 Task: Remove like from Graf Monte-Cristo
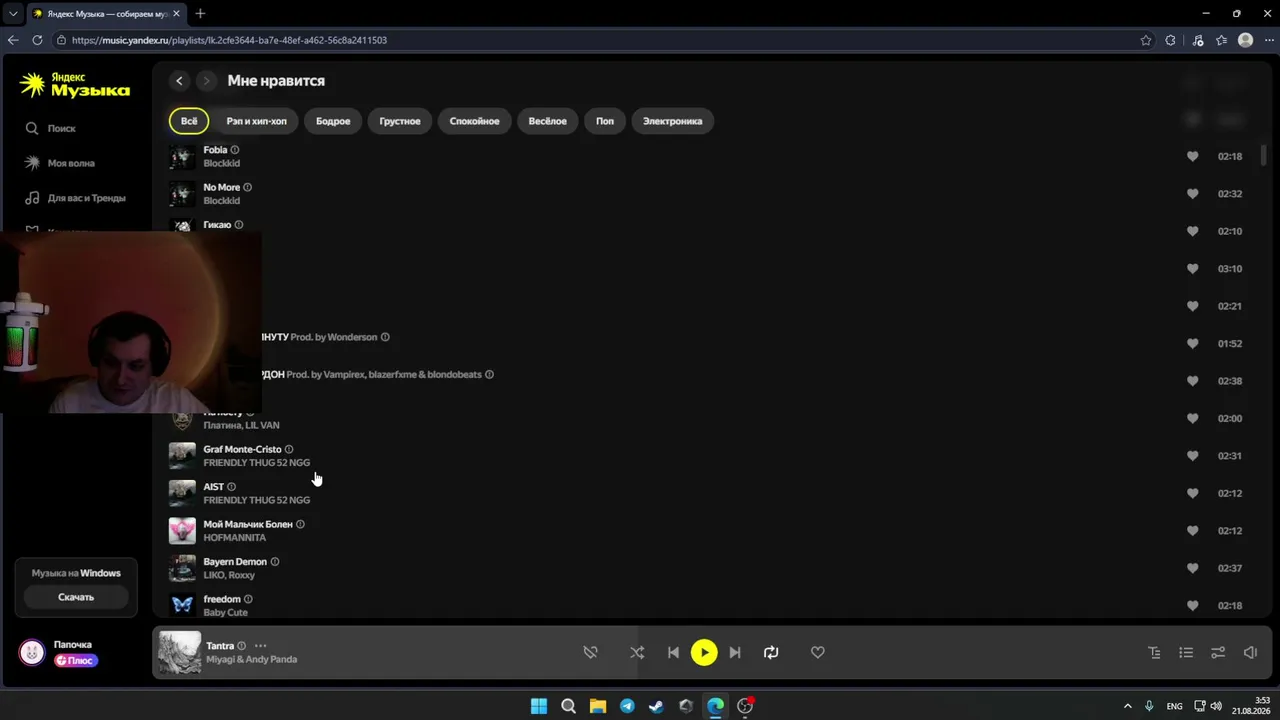click(x=1192, y=456)
